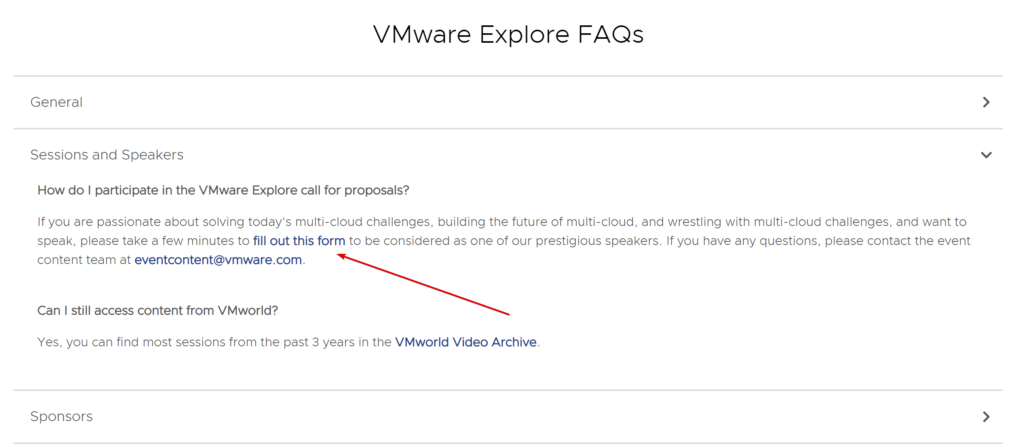Open the General FAQ section title
Screen dimensions: 1024x448
pos(56,103)
